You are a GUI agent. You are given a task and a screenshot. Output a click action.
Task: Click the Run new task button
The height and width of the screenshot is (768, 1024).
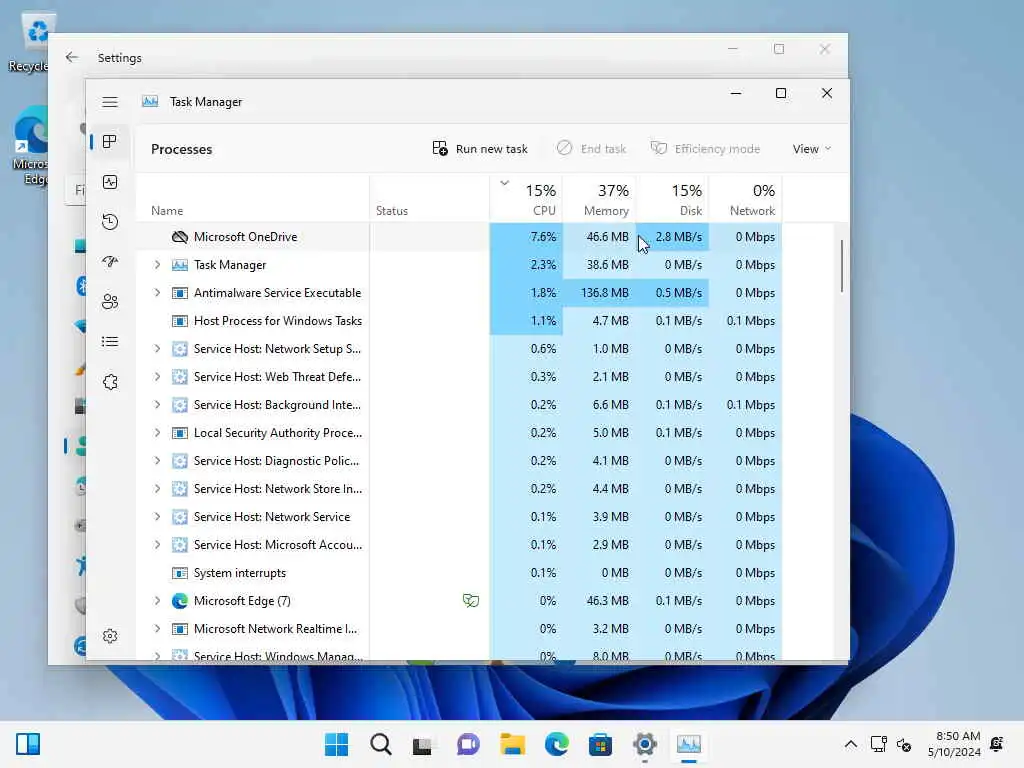click(x=480, y=149)
